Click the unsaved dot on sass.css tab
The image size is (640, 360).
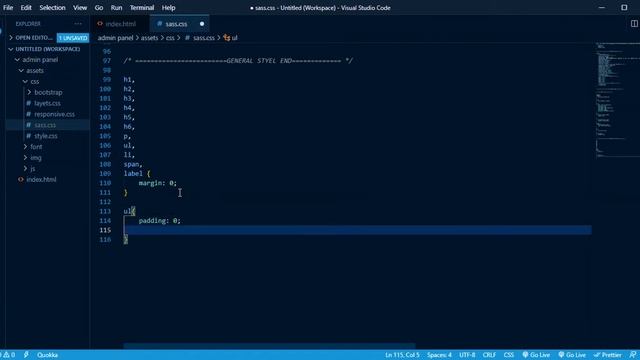click(x=202, y=24)
